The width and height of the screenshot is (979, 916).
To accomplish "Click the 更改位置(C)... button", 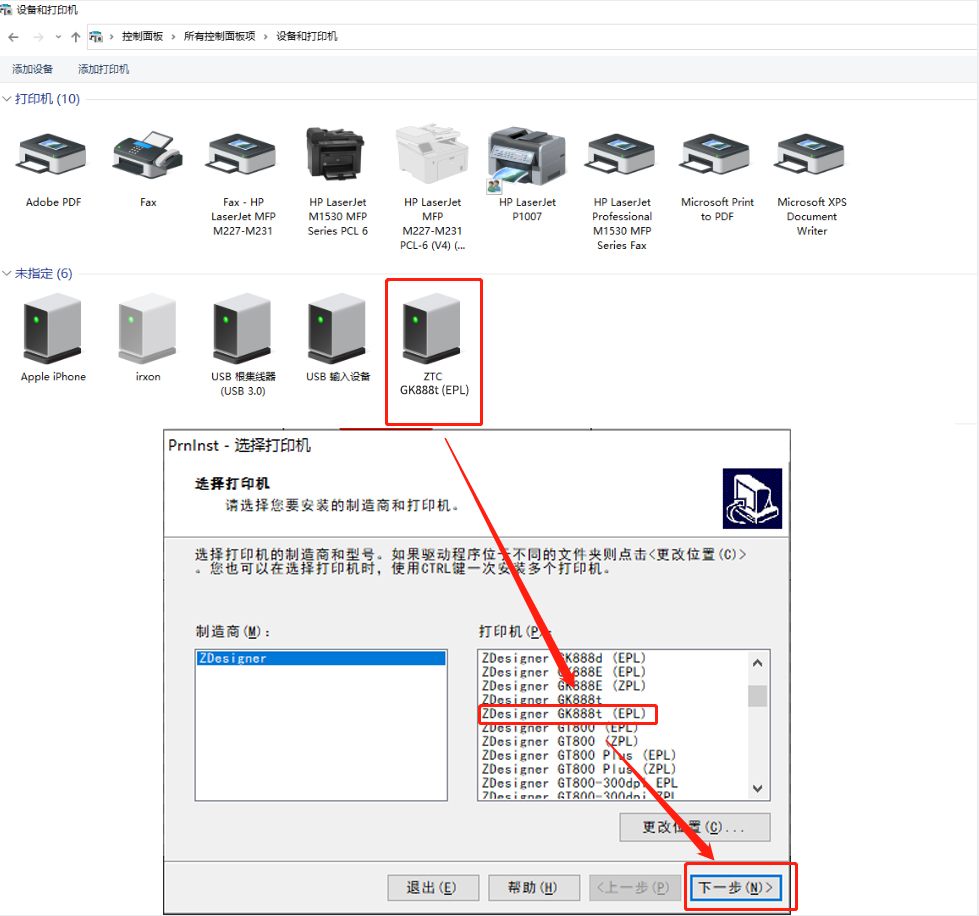I will pyautogui.click(x=695, y=827).
